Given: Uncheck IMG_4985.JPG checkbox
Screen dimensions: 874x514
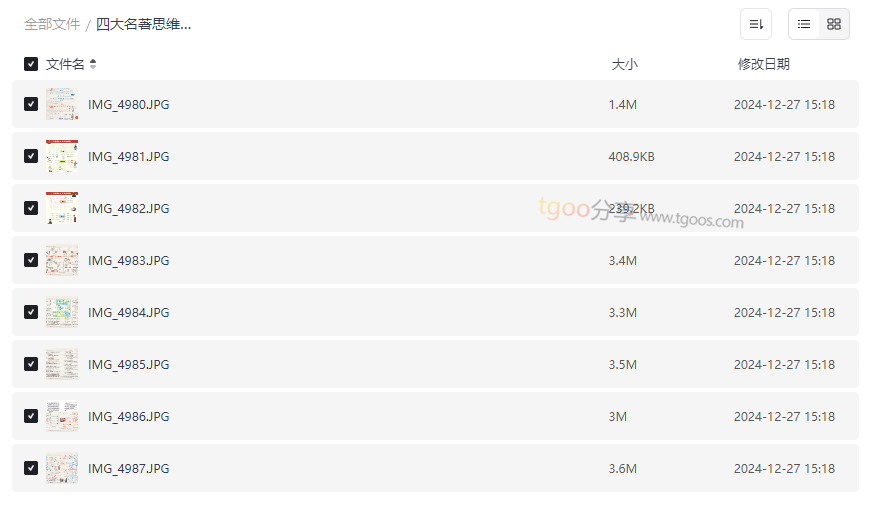Looking at the screenshot, I should [31, 364].
